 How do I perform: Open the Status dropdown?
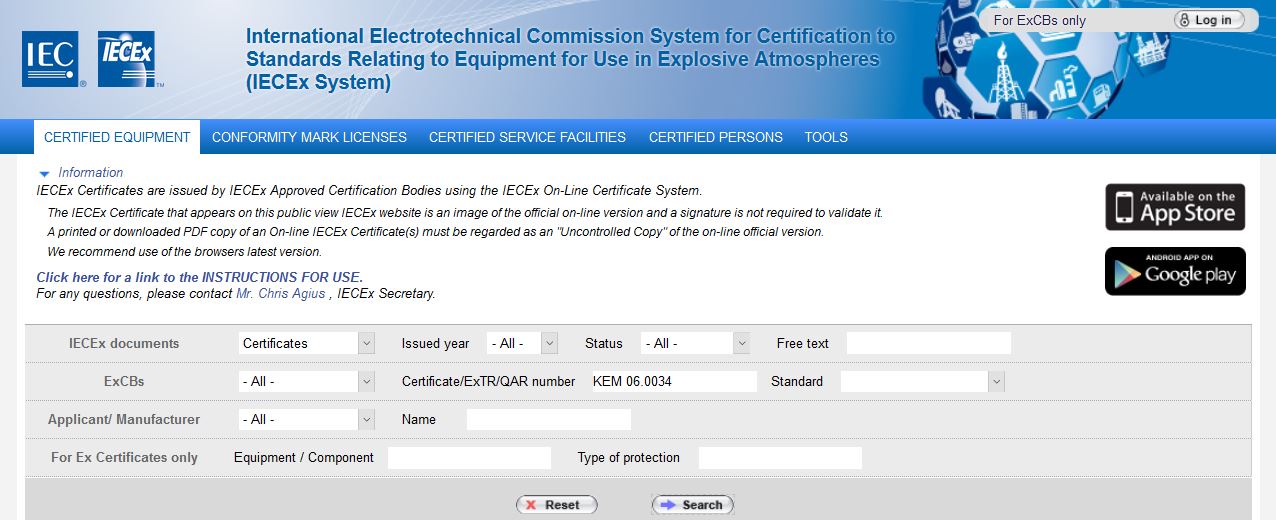coord(695,343)
